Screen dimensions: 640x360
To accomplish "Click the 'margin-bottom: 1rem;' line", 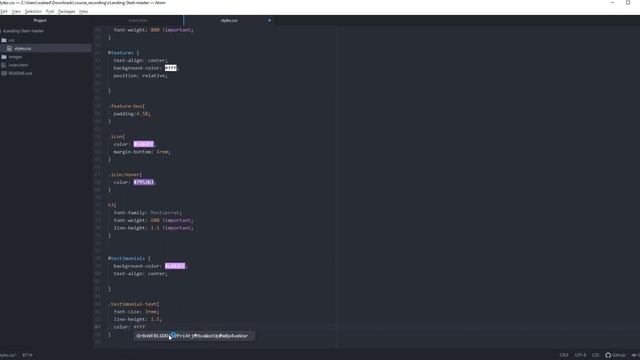I will (142, 152).
